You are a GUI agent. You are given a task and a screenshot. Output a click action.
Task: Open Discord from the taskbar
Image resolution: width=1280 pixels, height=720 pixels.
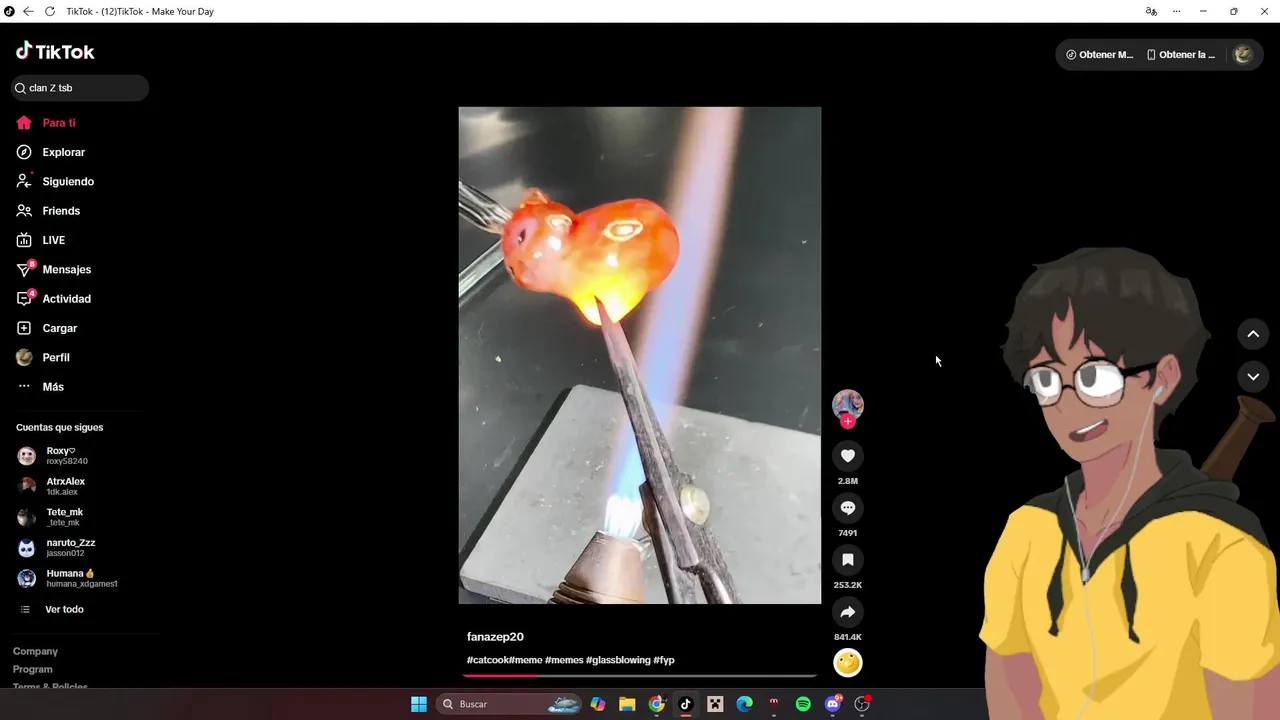click(833, 704)
